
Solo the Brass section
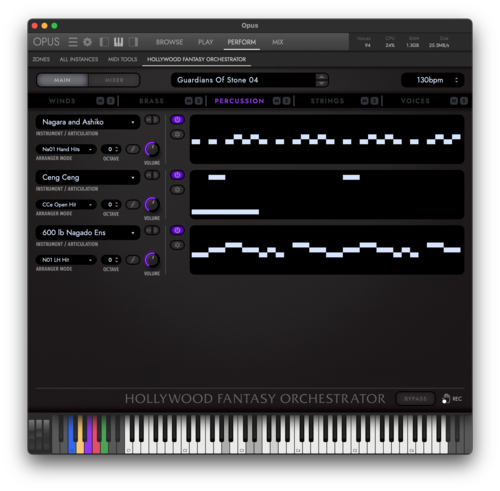tap(198, 101)
